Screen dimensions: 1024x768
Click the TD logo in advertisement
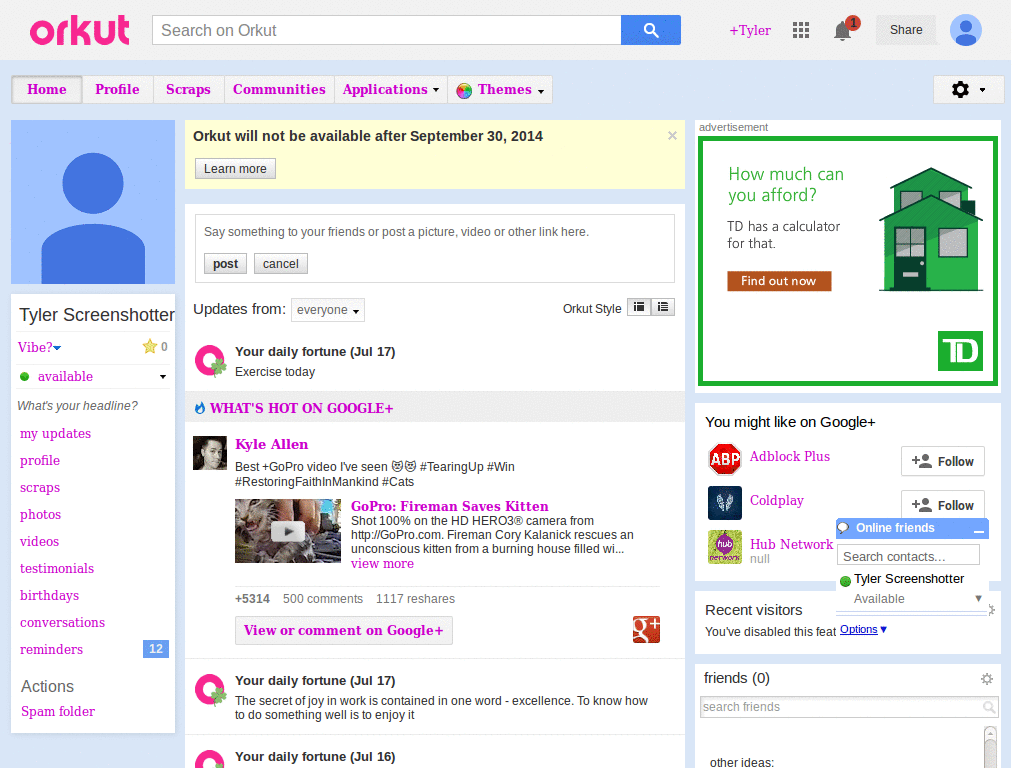960,351
